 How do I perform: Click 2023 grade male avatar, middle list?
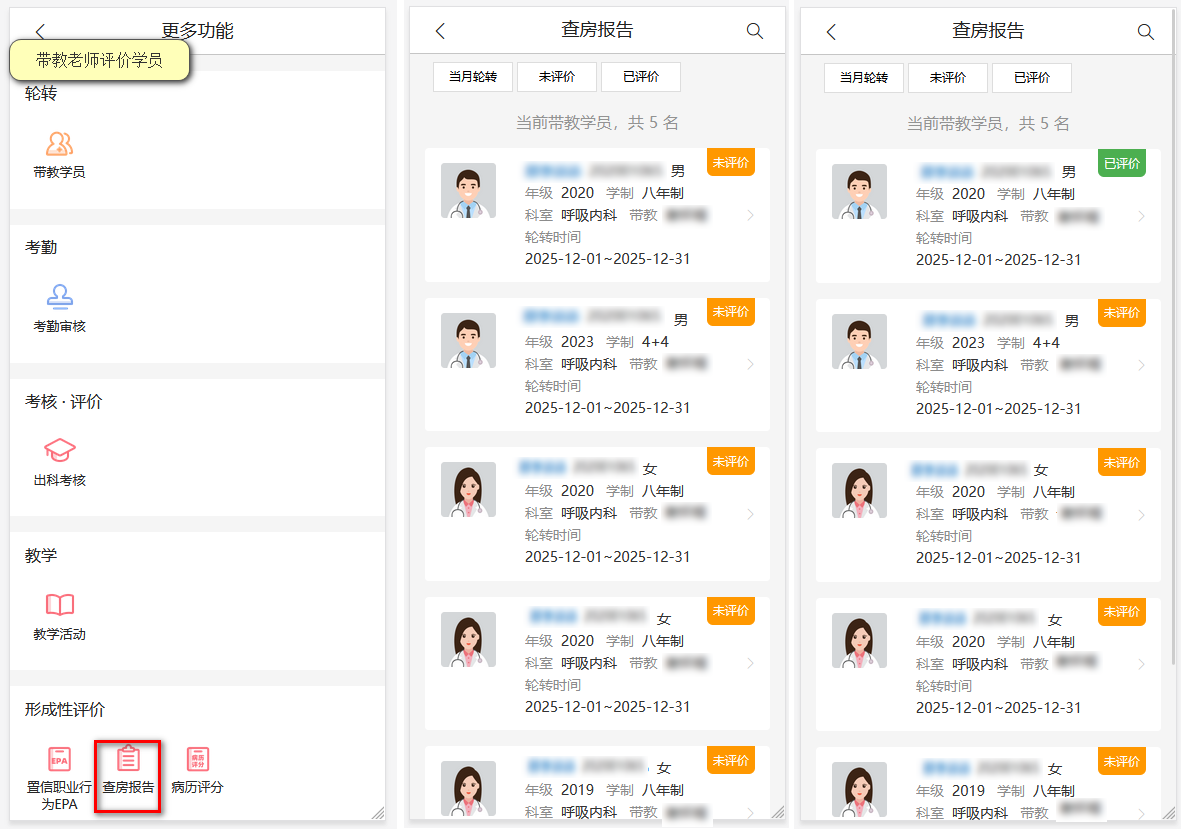pos(468,340)
